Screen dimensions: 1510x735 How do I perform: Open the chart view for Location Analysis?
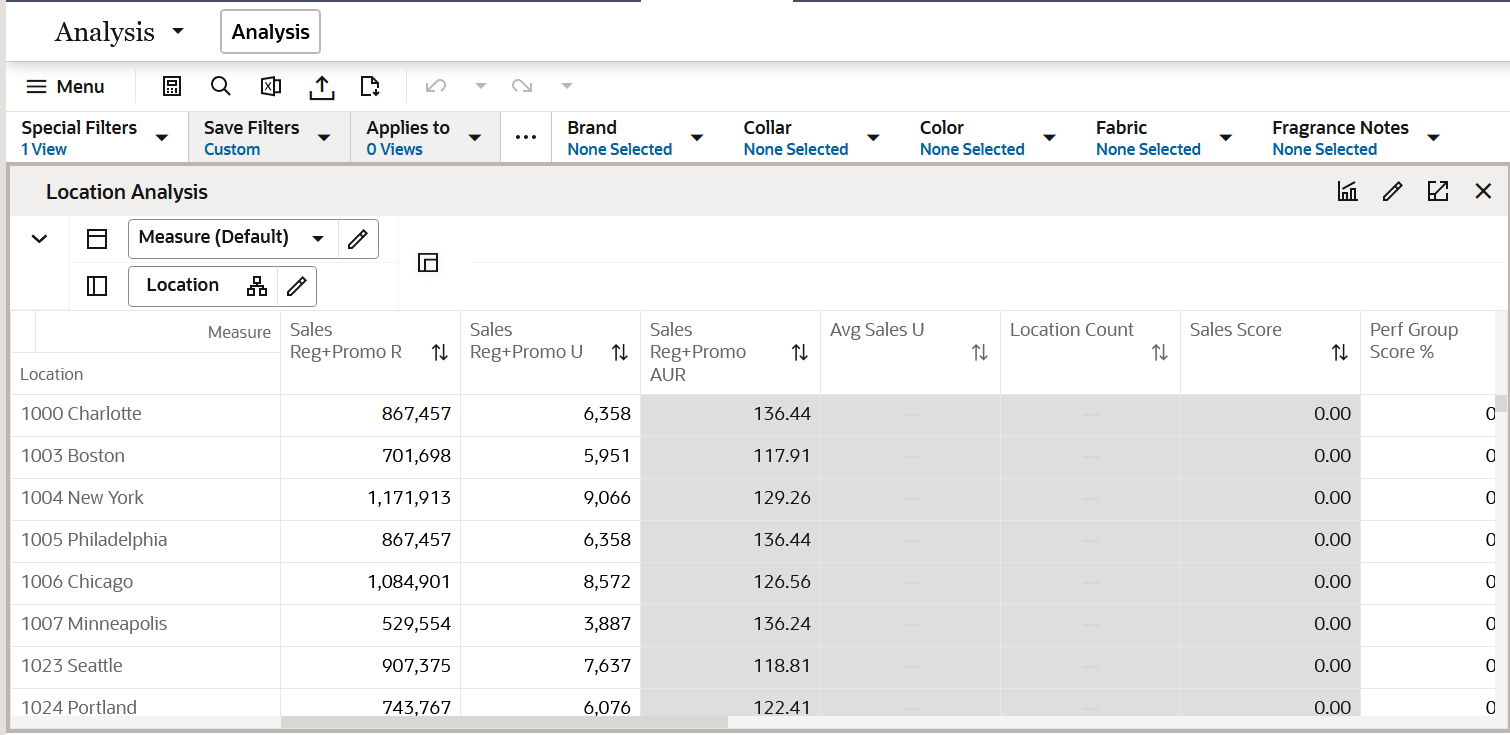[x=1347, y=190]
